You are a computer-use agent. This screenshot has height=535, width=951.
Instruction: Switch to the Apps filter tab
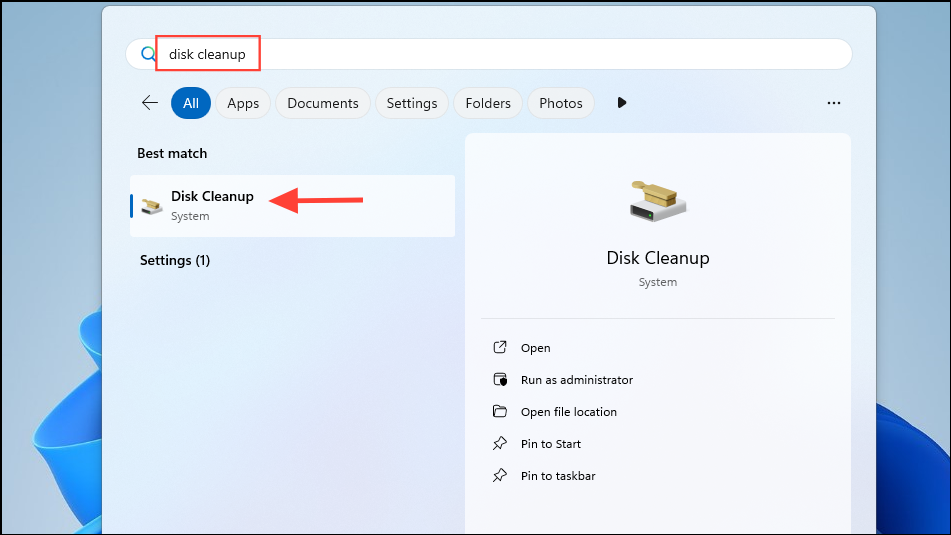(243, 103)
